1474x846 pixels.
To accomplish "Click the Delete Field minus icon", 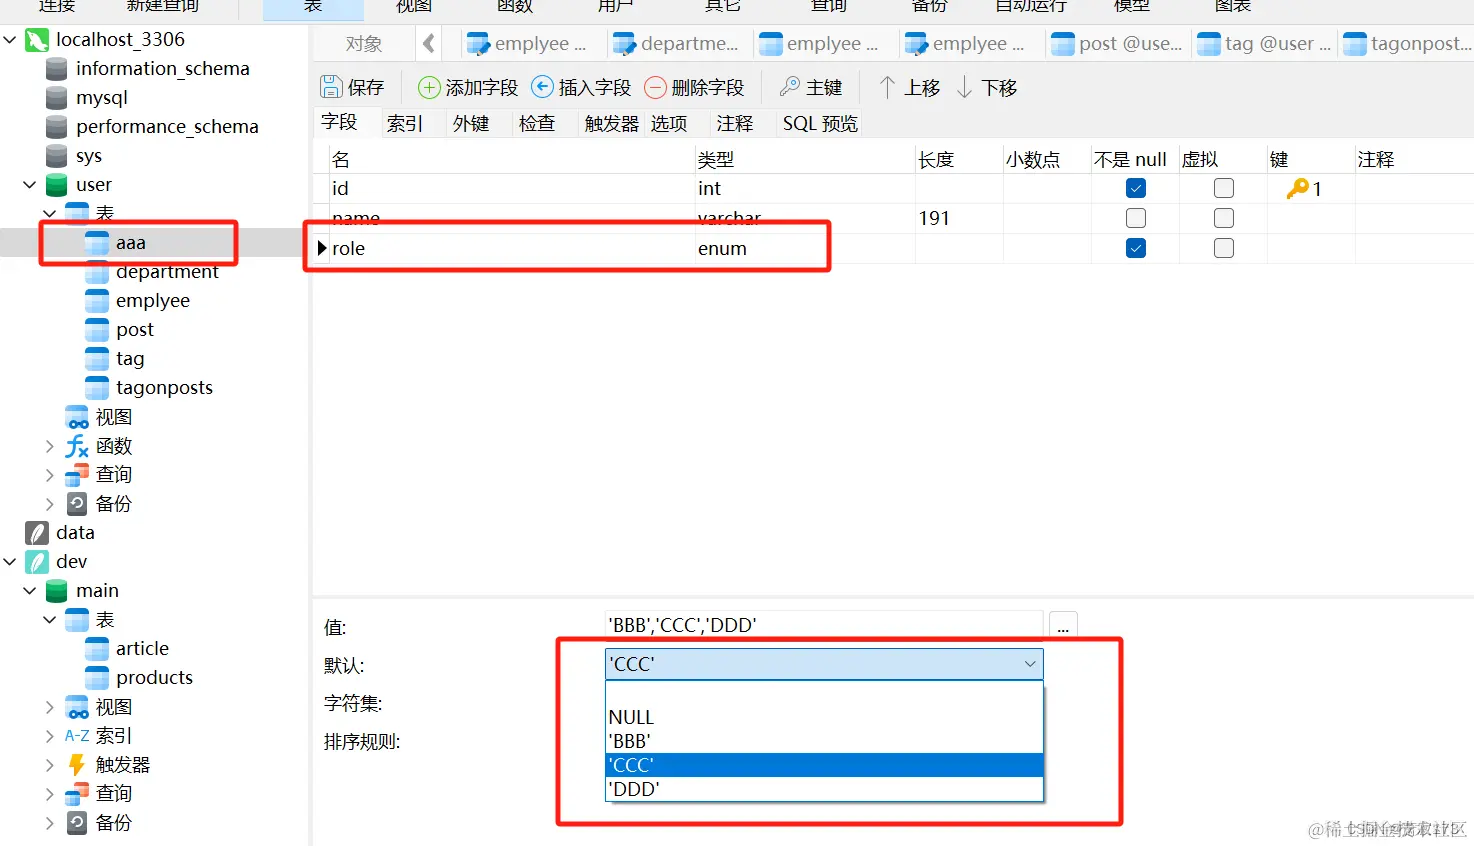I will pyautogui.click(x=655, y=87).
